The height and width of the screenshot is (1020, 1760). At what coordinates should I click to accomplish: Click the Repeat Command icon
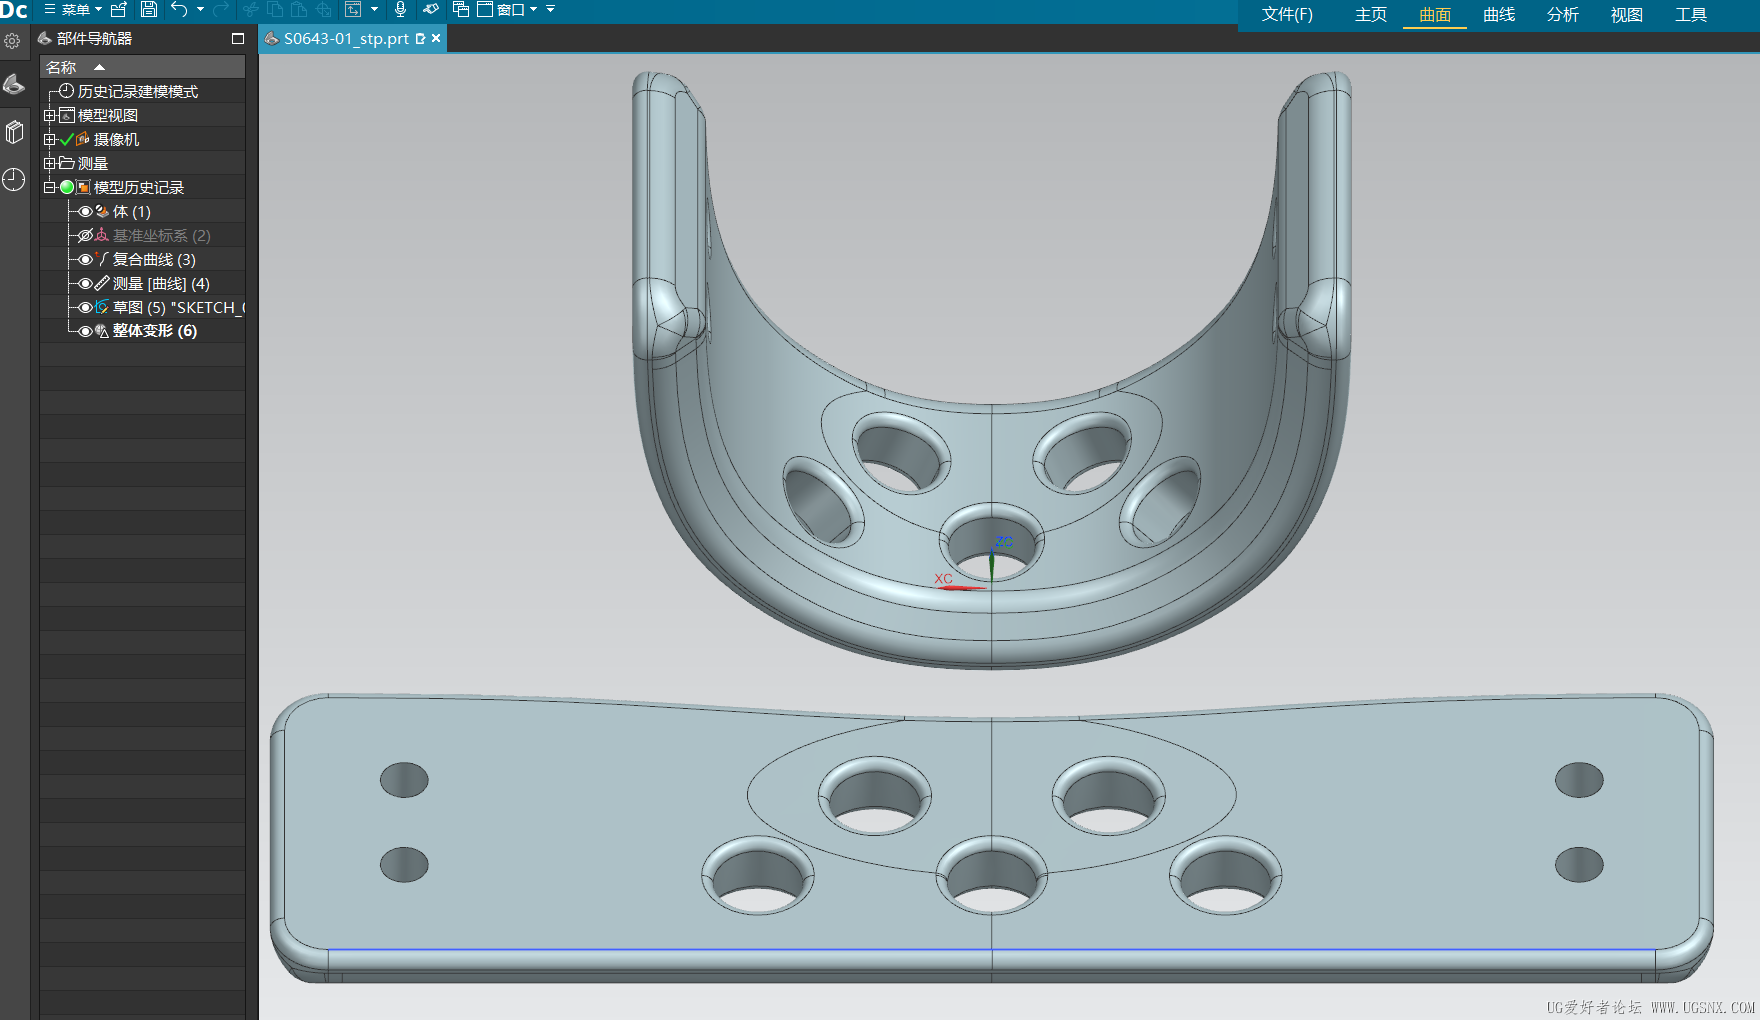coord(353,10)
